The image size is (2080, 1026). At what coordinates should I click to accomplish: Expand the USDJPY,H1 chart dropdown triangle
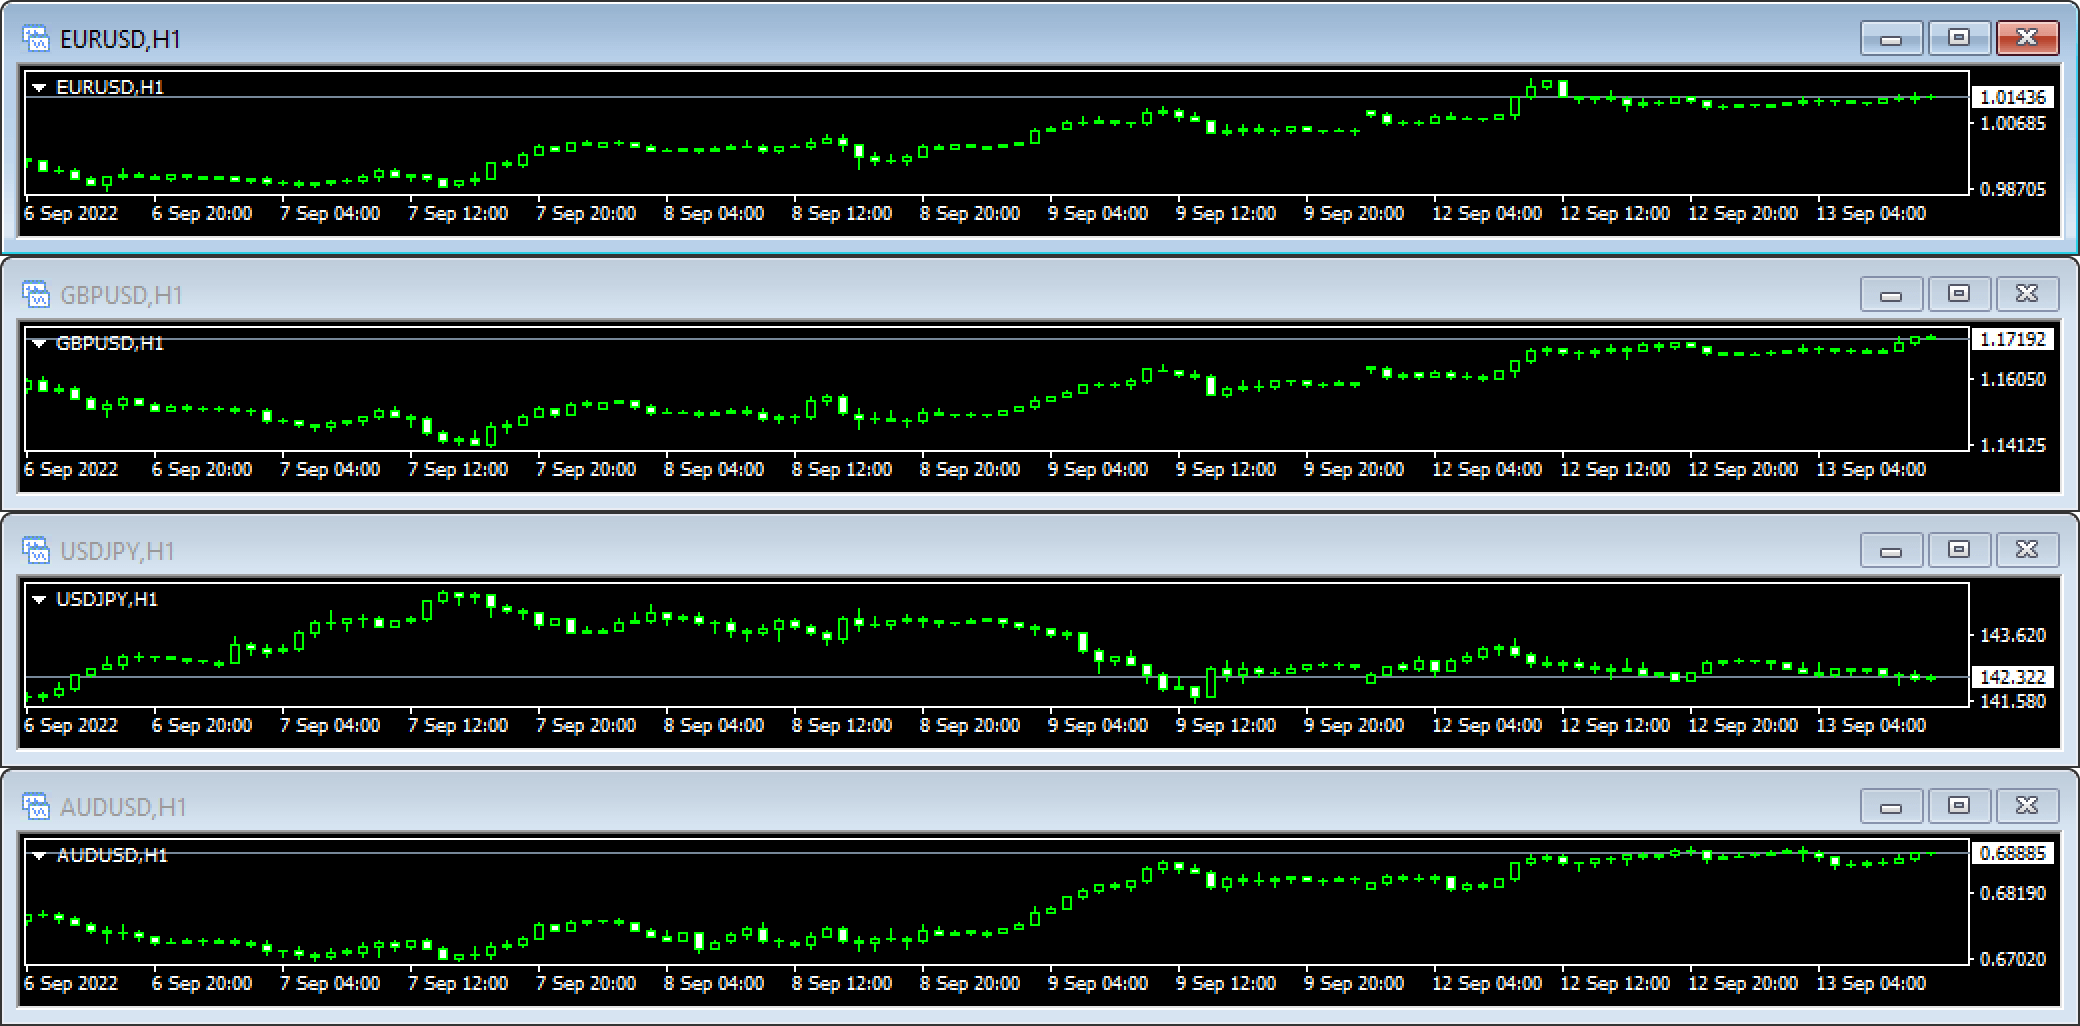click(39, 600)
